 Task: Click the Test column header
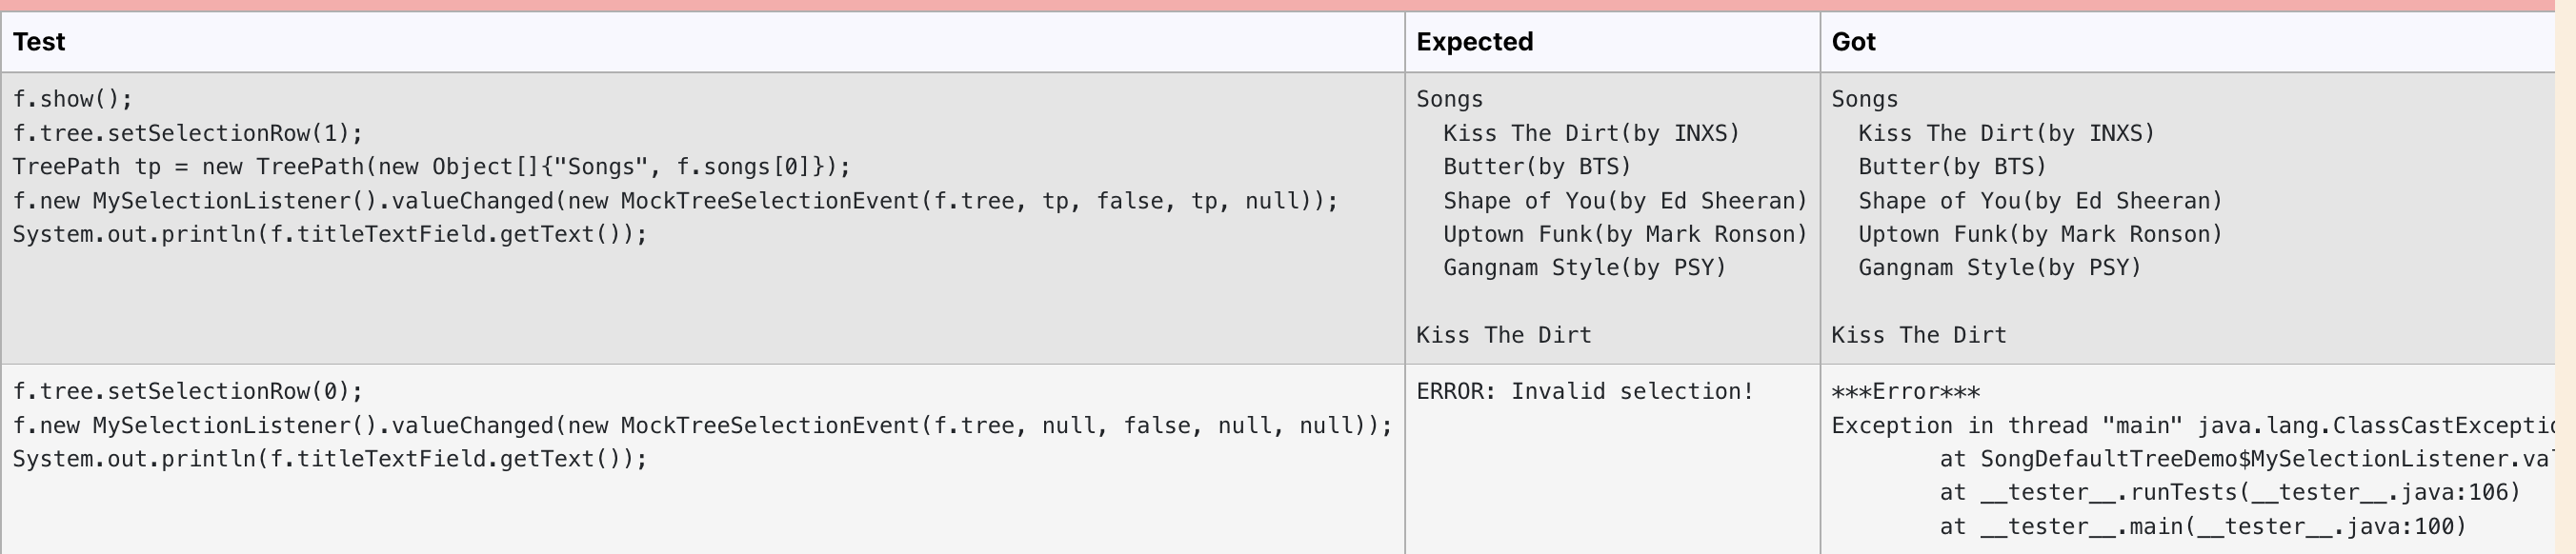[39, 42]
